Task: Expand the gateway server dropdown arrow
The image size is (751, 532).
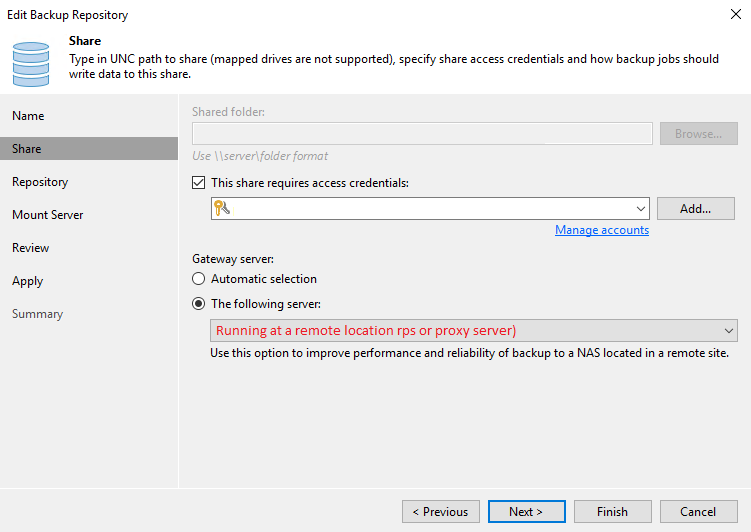Action: pos(728,330)
